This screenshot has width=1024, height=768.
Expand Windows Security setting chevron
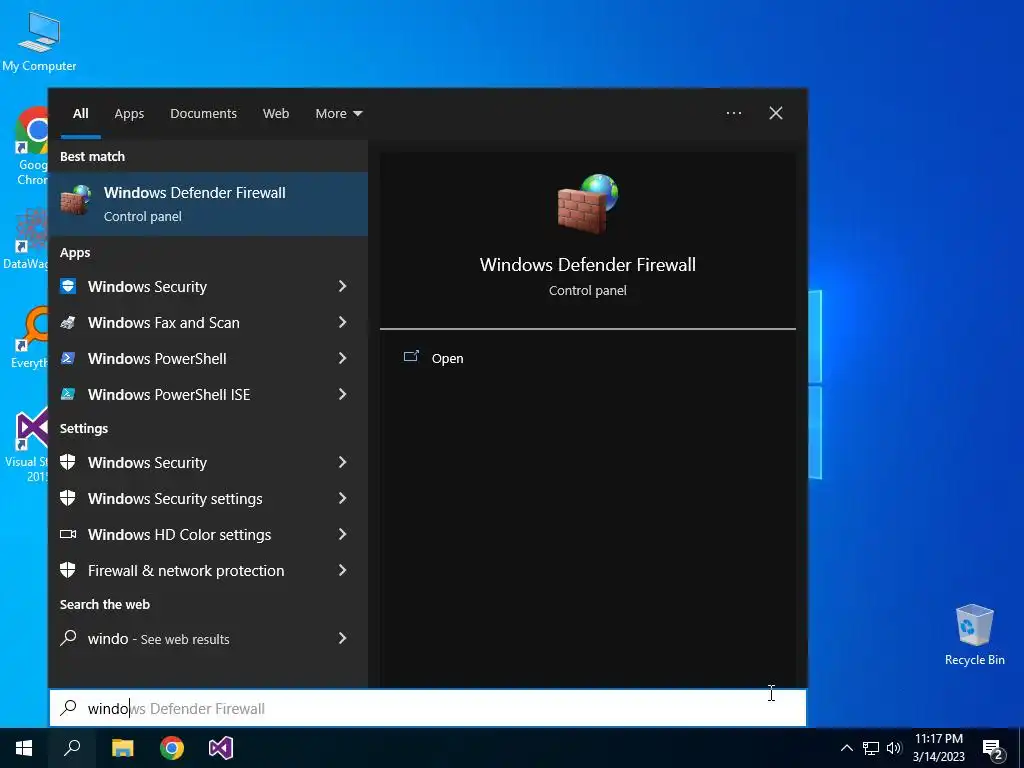tap(342, 462)
